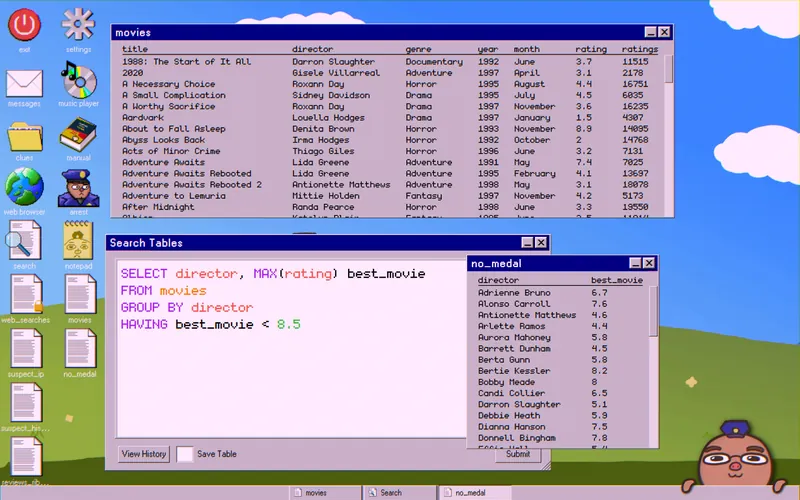The width and height of the screenshot is (800, 500).
Task: Open the manual book icon
Action: [x=78, y=135]
